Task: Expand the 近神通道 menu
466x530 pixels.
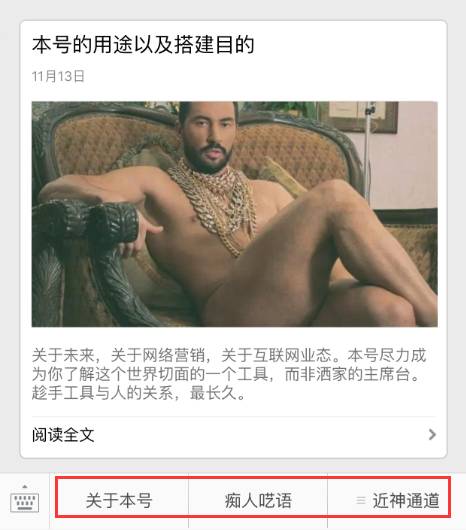Action: (x=397, y=500)
